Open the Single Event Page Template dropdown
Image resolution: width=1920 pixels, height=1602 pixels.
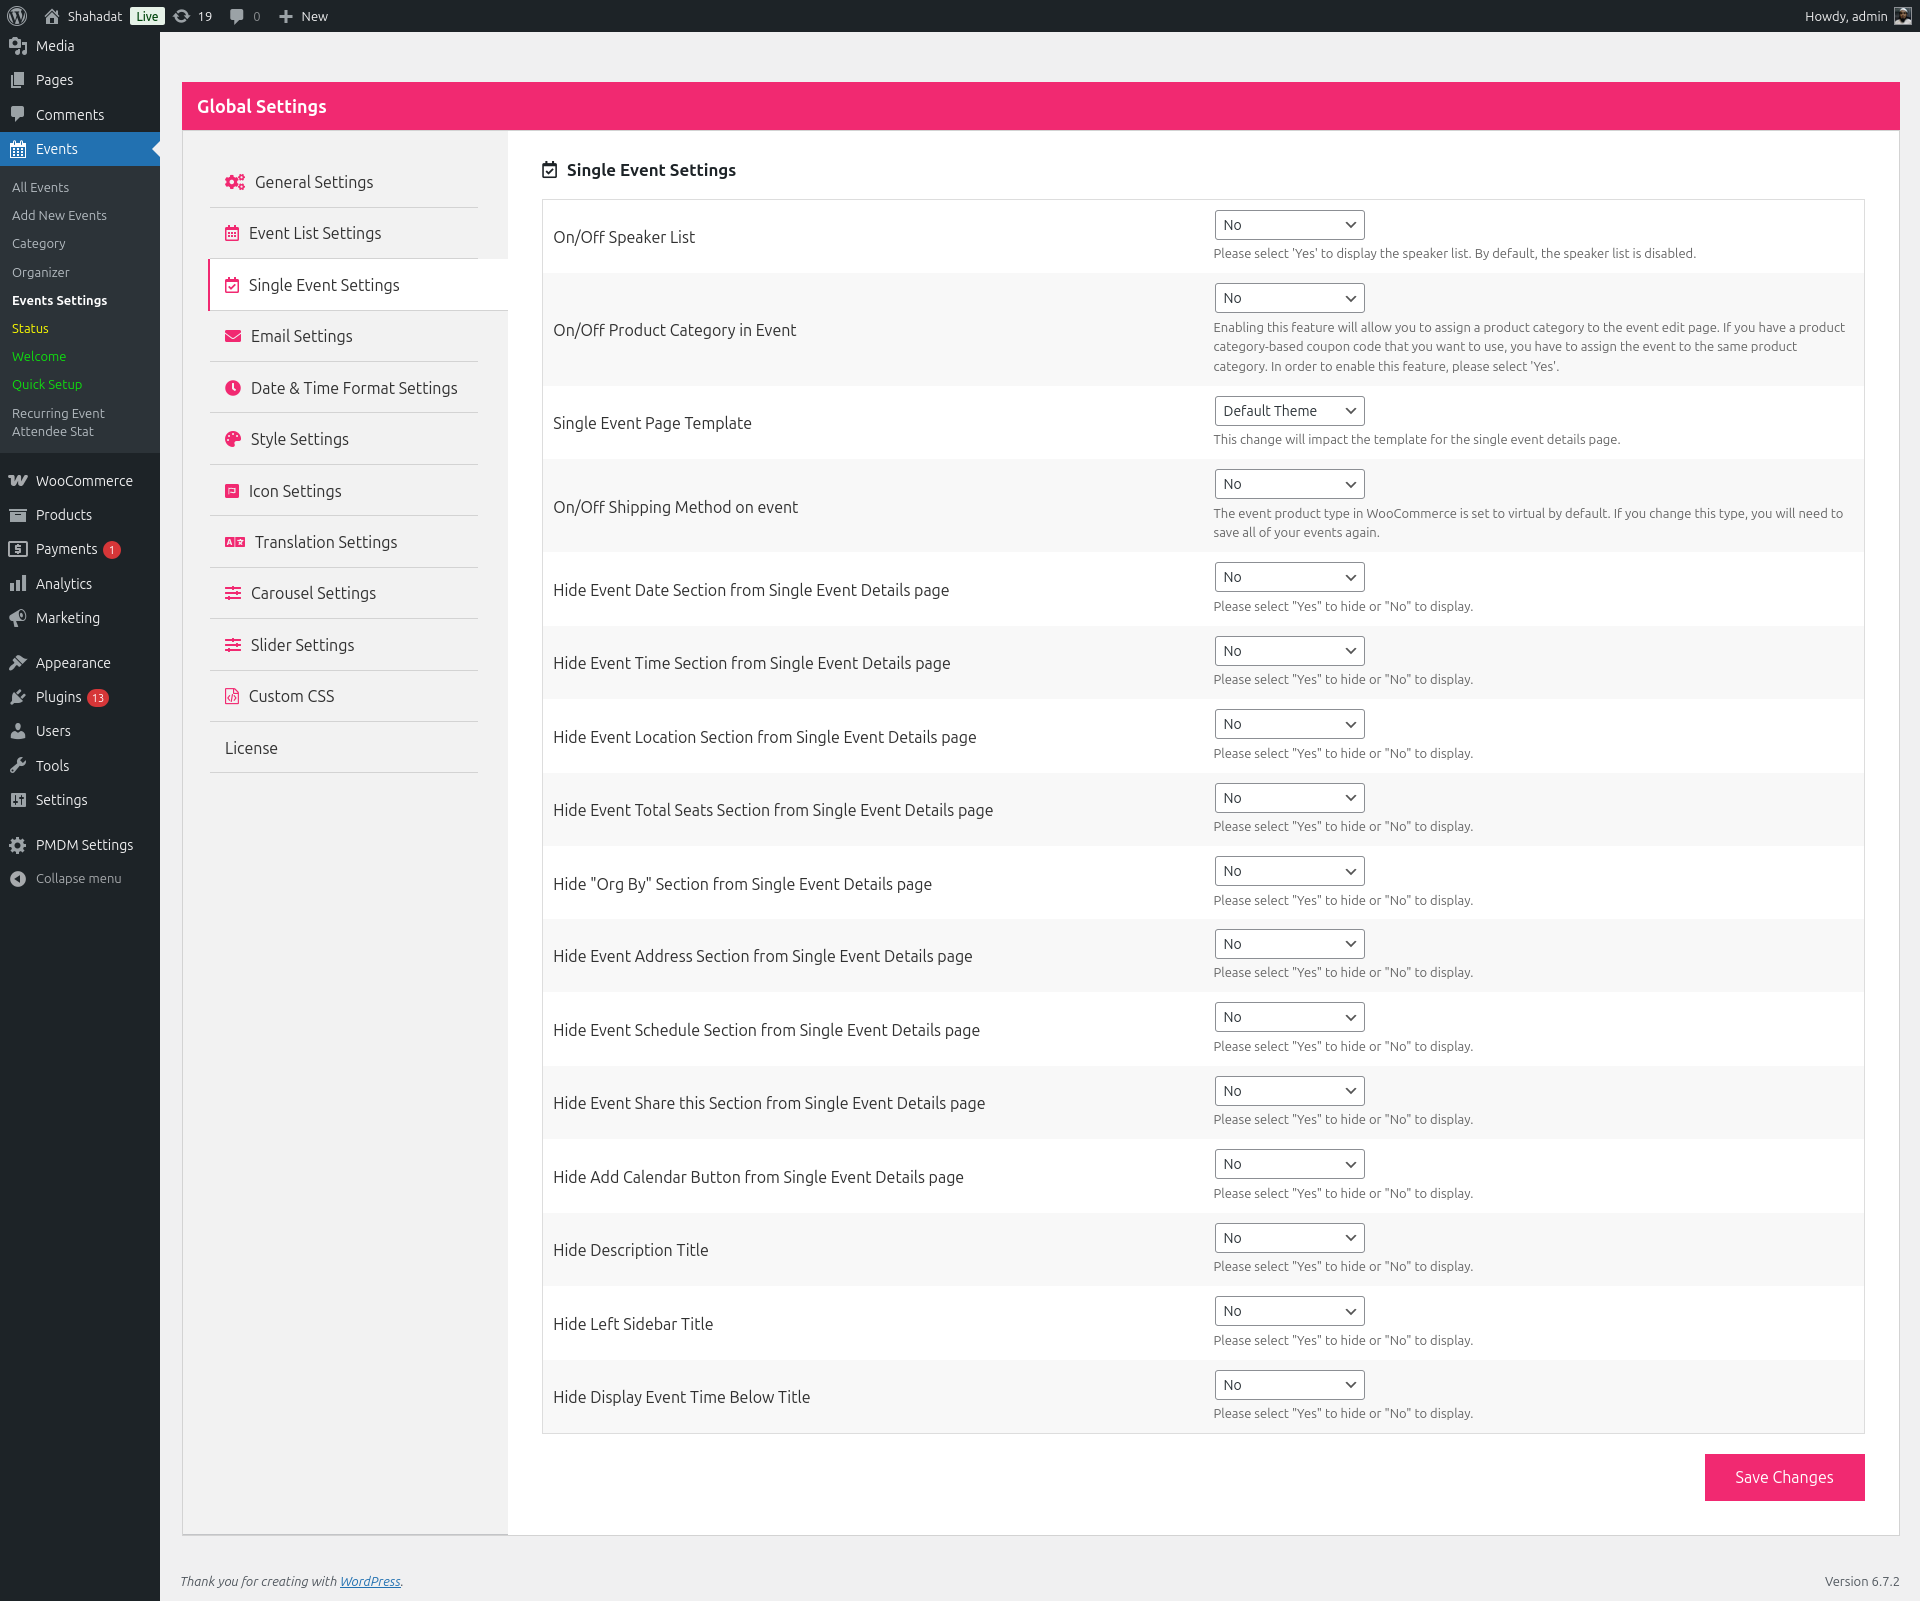click(x=1289, y=411)
